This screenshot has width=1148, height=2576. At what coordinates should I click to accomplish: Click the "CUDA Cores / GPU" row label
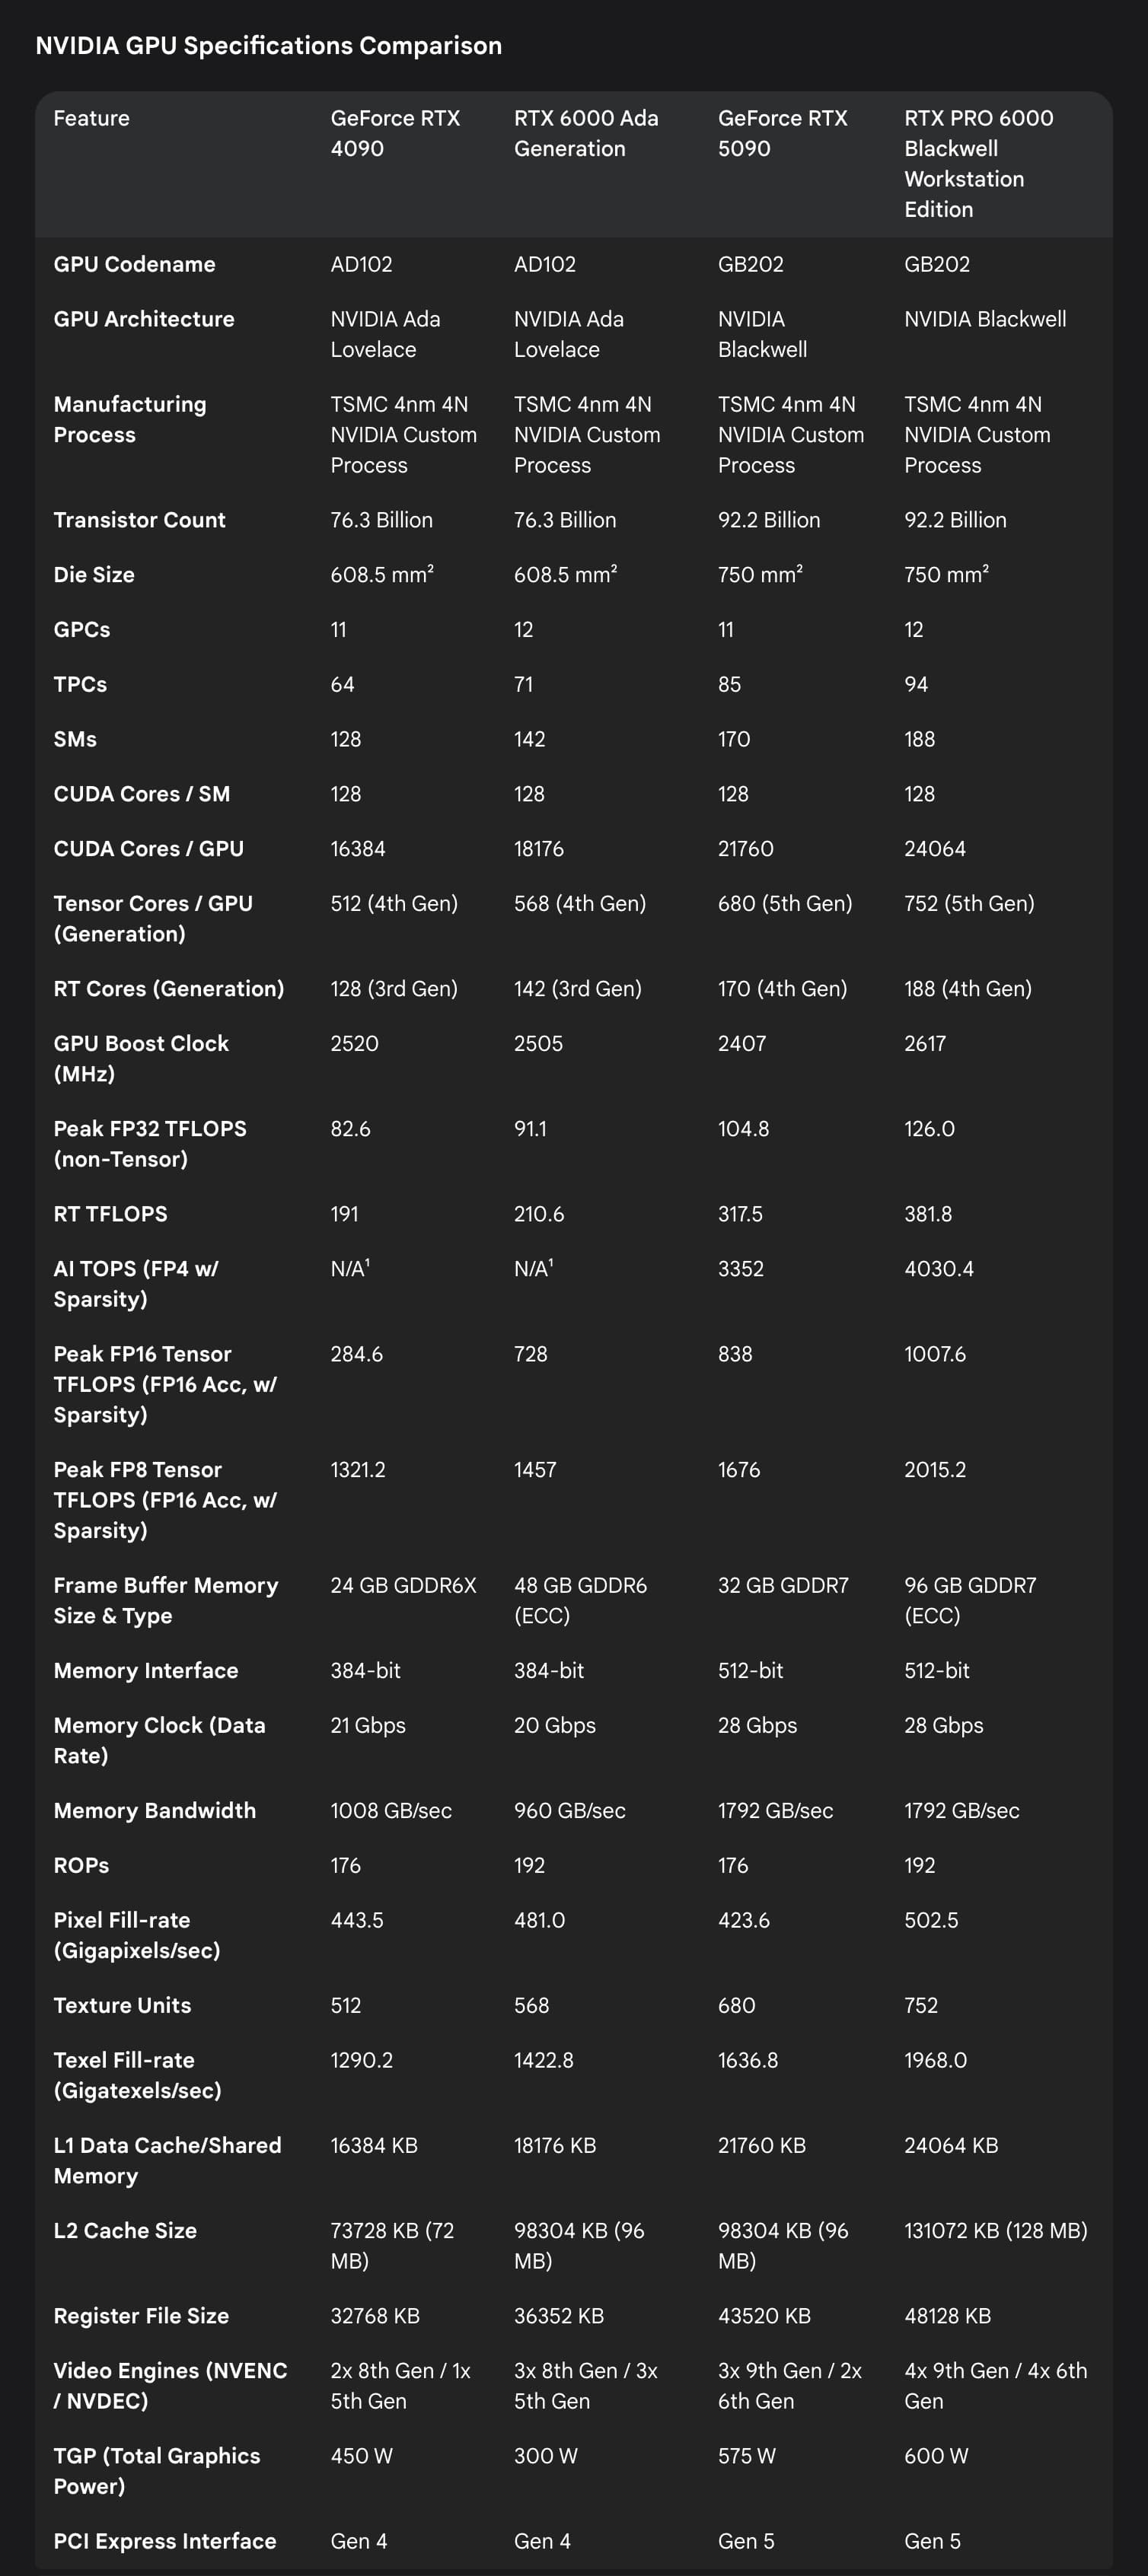click(148, 849)
